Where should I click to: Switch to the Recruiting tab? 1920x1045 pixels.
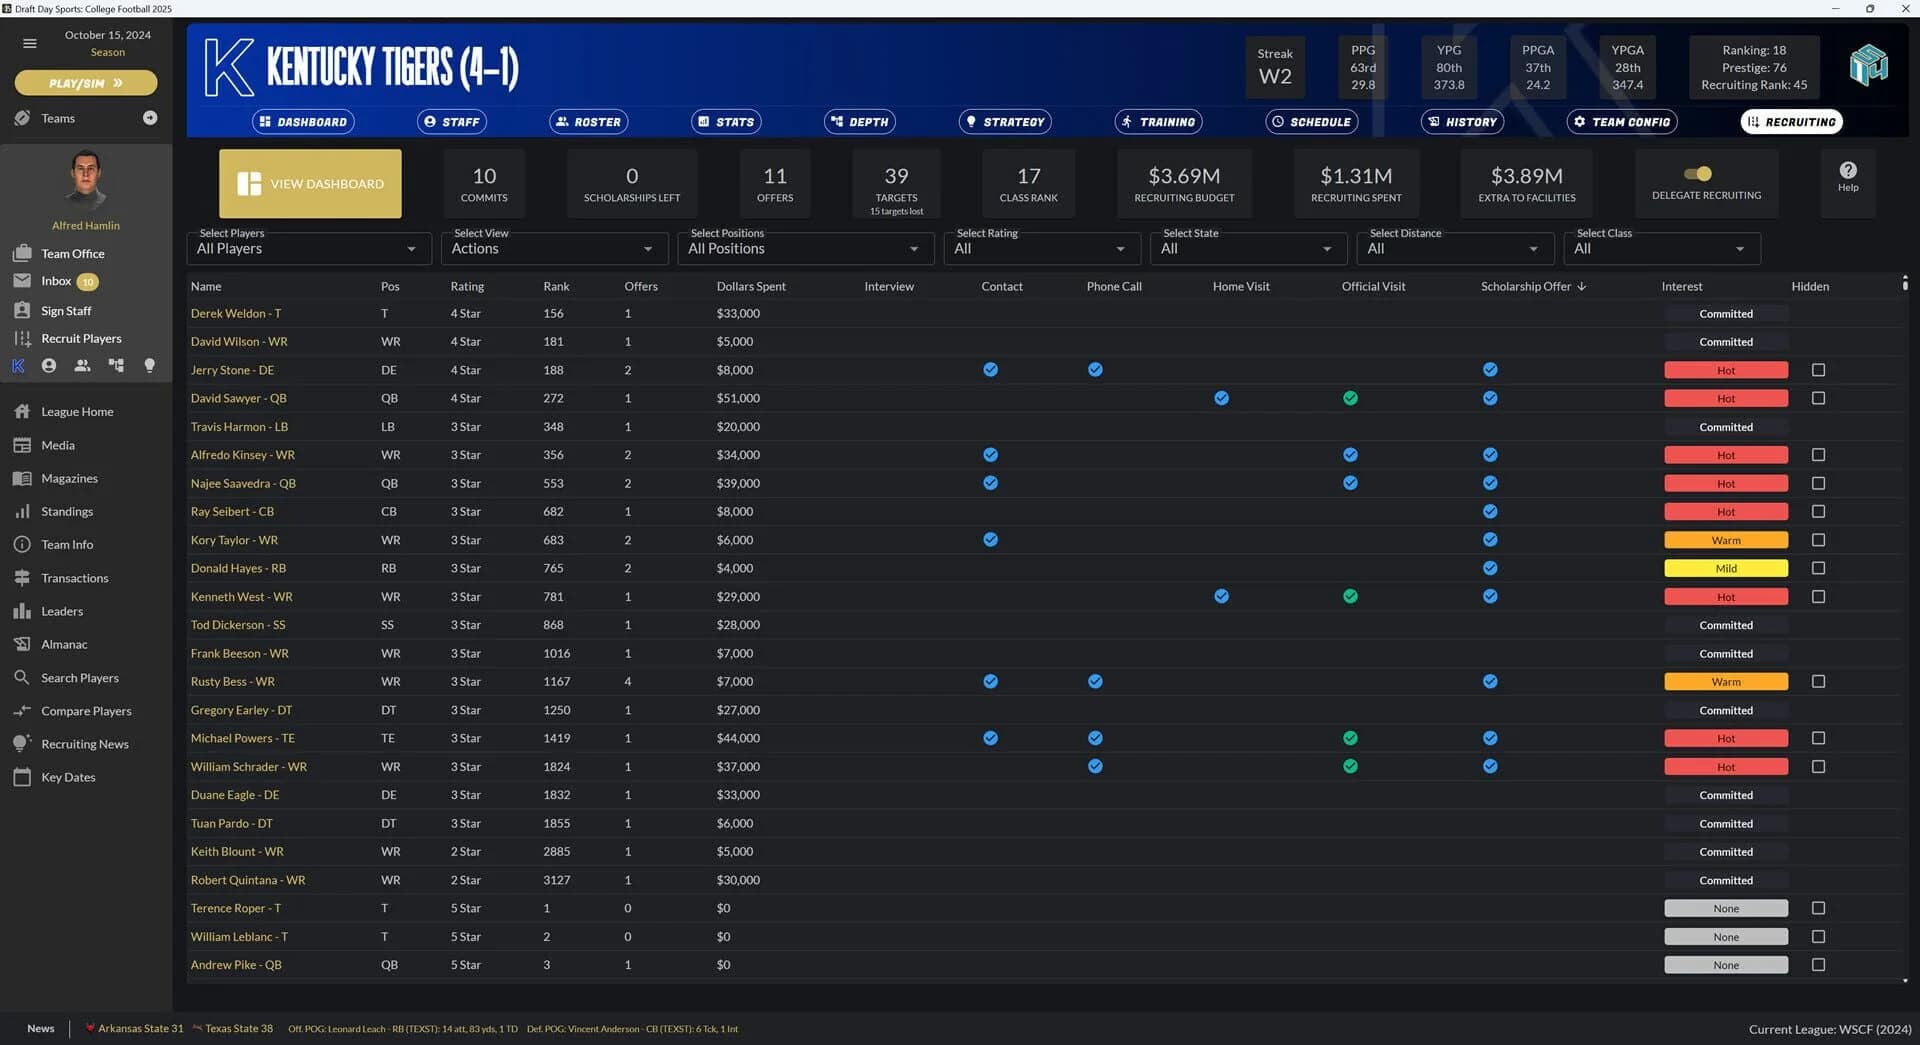click(1791, 121)
